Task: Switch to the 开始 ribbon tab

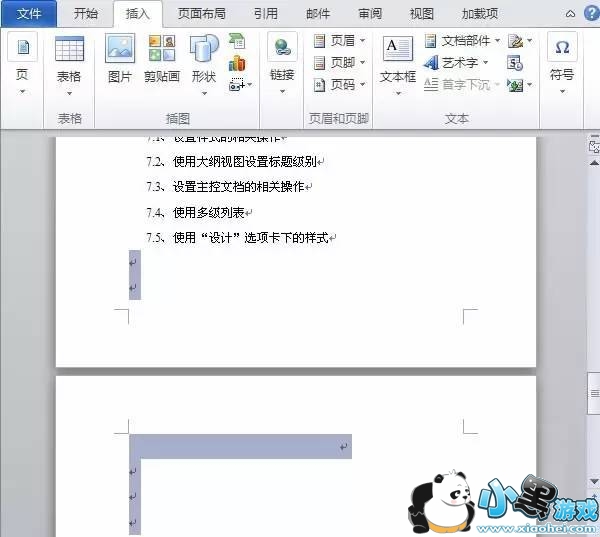Action: (86, 14)
